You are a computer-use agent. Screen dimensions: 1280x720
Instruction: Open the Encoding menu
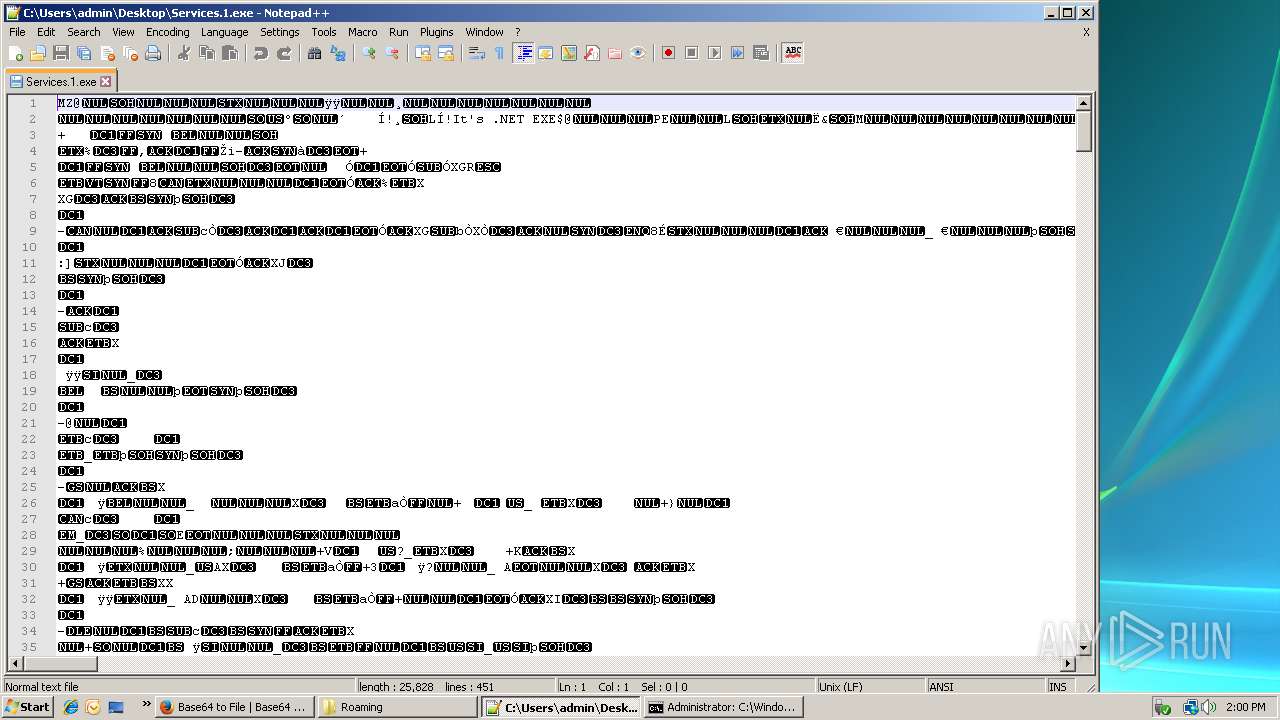coord(168,32)
